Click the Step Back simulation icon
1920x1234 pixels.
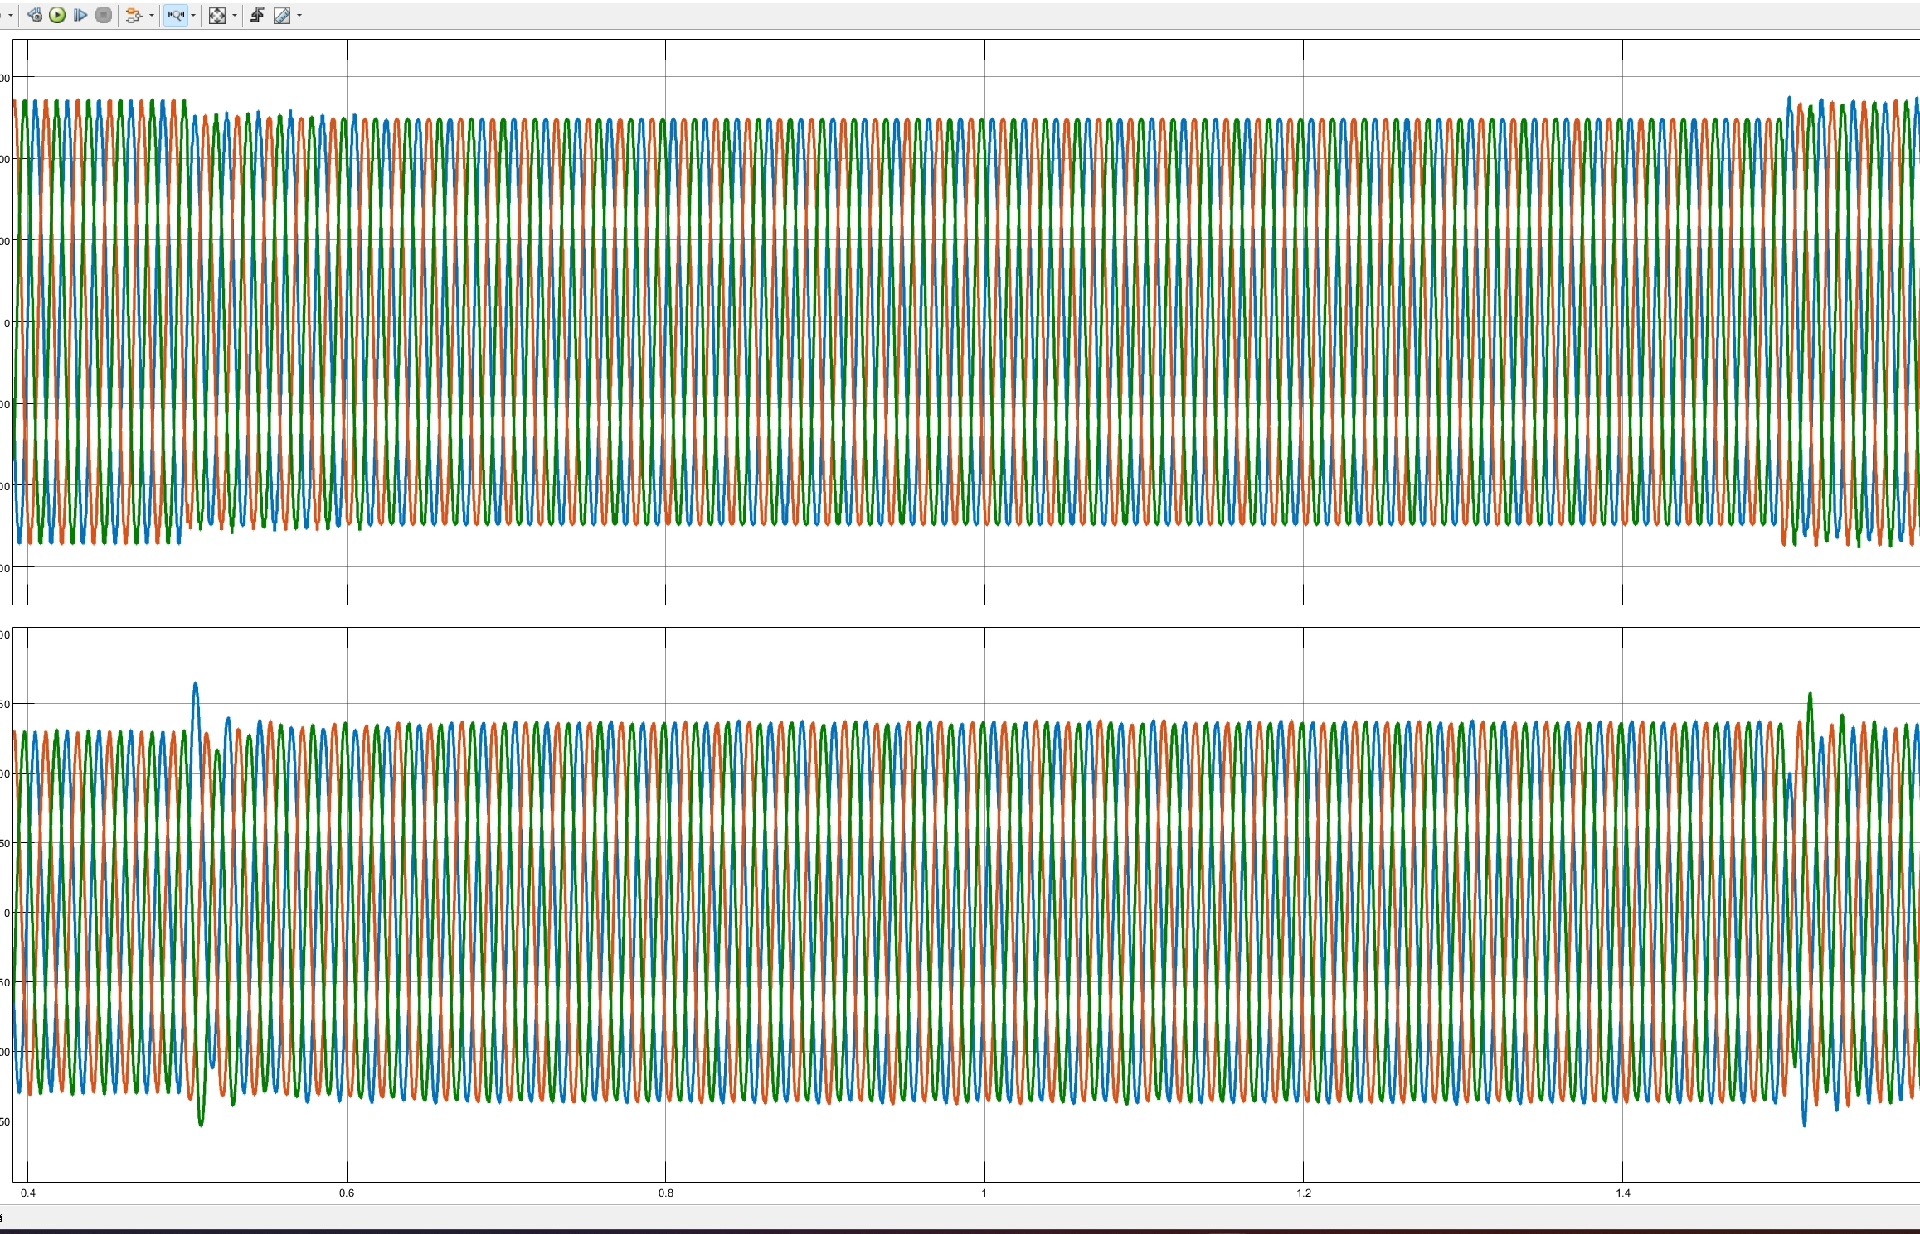pos(34,15)
